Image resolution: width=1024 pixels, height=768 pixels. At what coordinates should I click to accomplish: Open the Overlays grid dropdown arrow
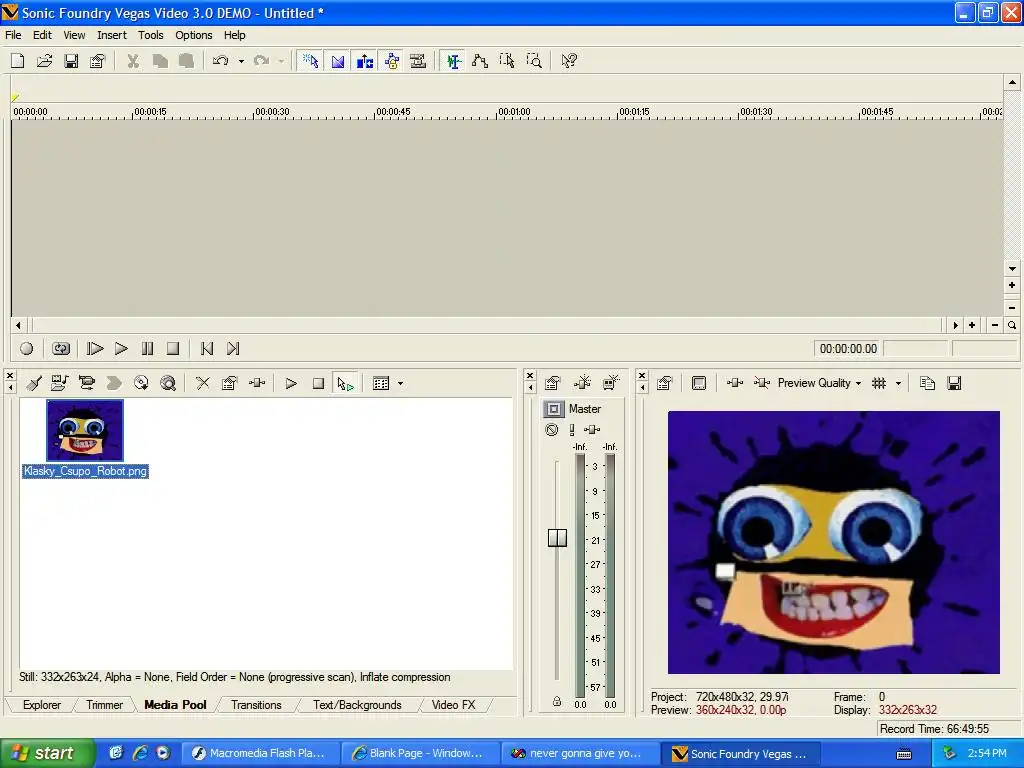point(899,383)
